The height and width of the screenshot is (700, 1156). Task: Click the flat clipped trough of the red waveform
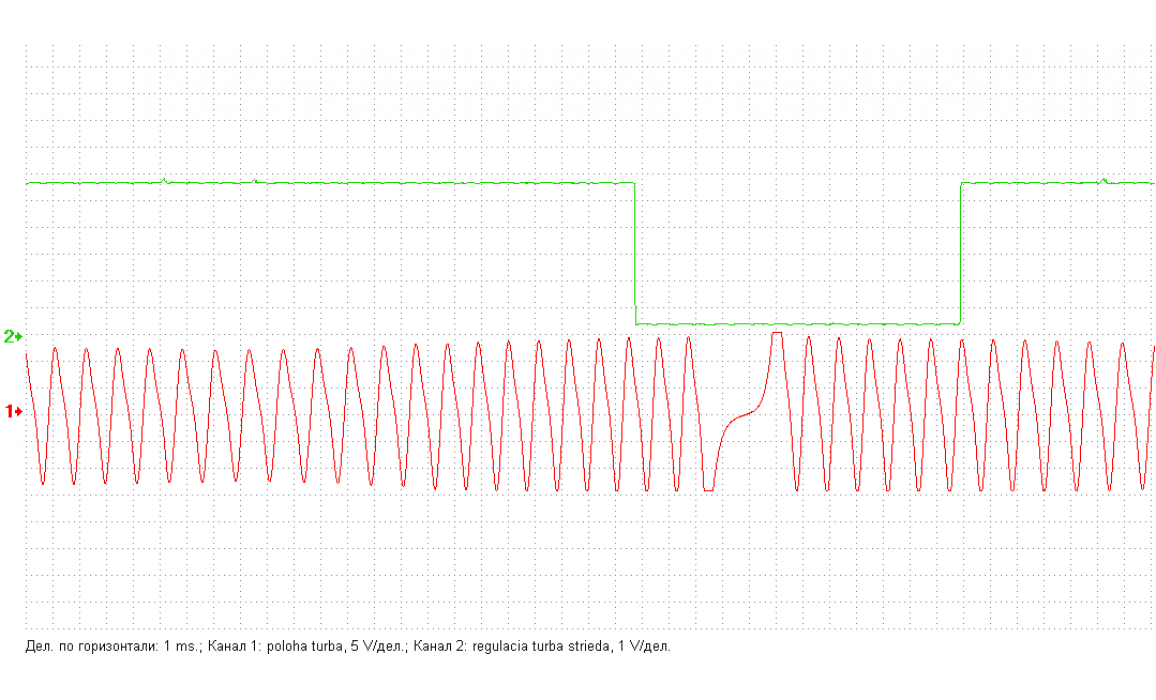708,490
